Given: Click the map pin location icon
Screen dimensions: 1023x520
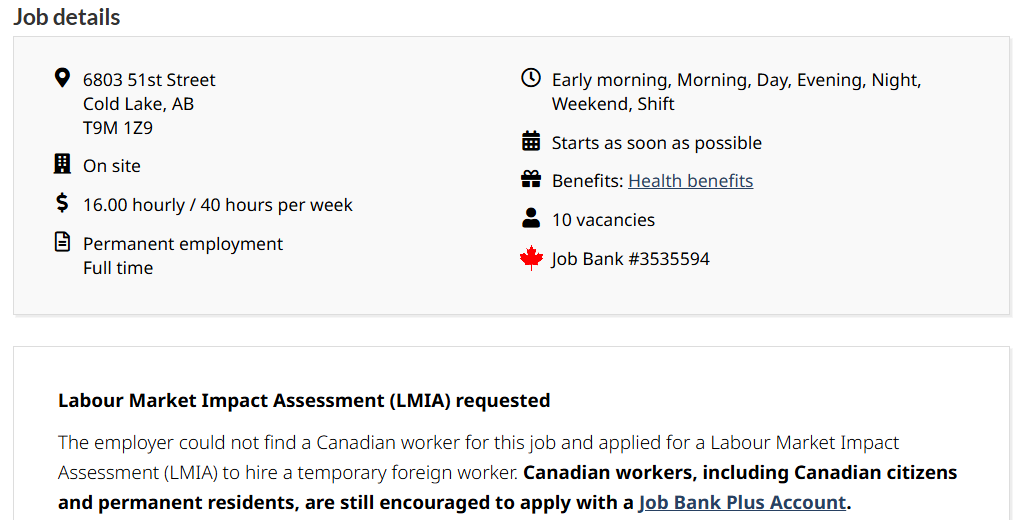Looking at the screenshot, I should (x=62, y=78).
